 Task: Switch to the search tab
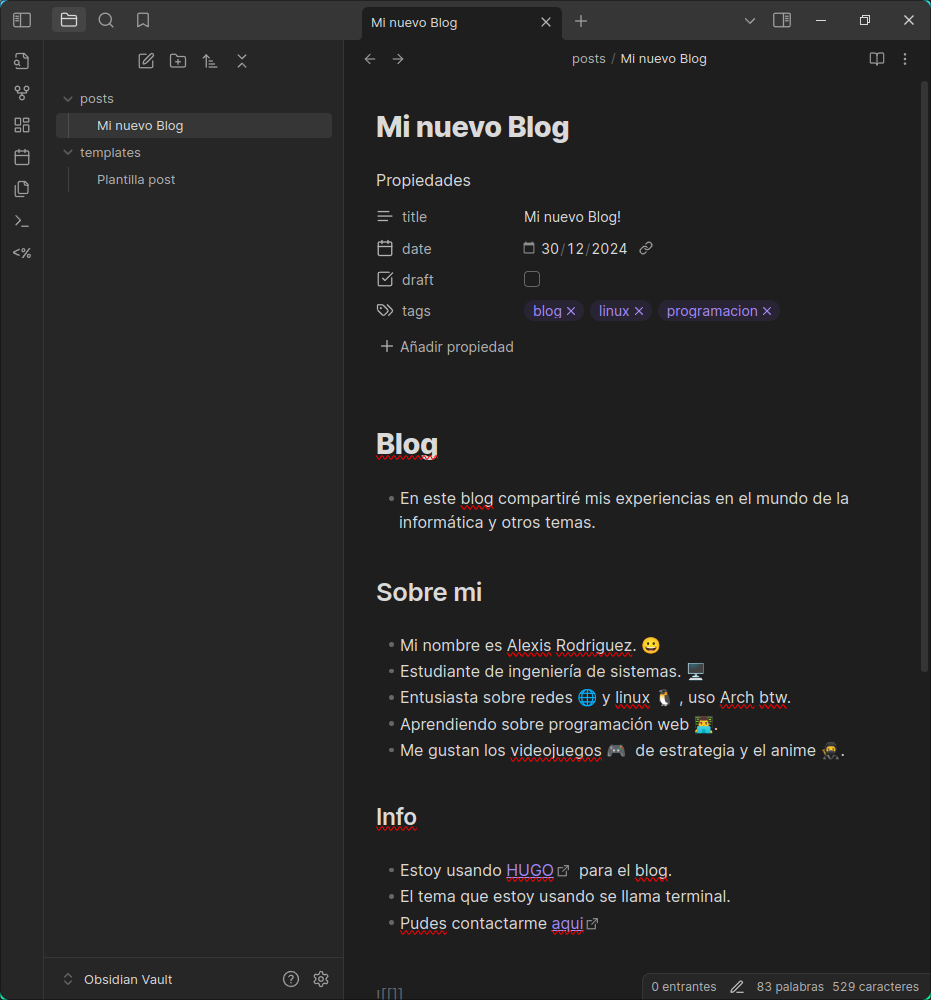(x=106, y=20)
